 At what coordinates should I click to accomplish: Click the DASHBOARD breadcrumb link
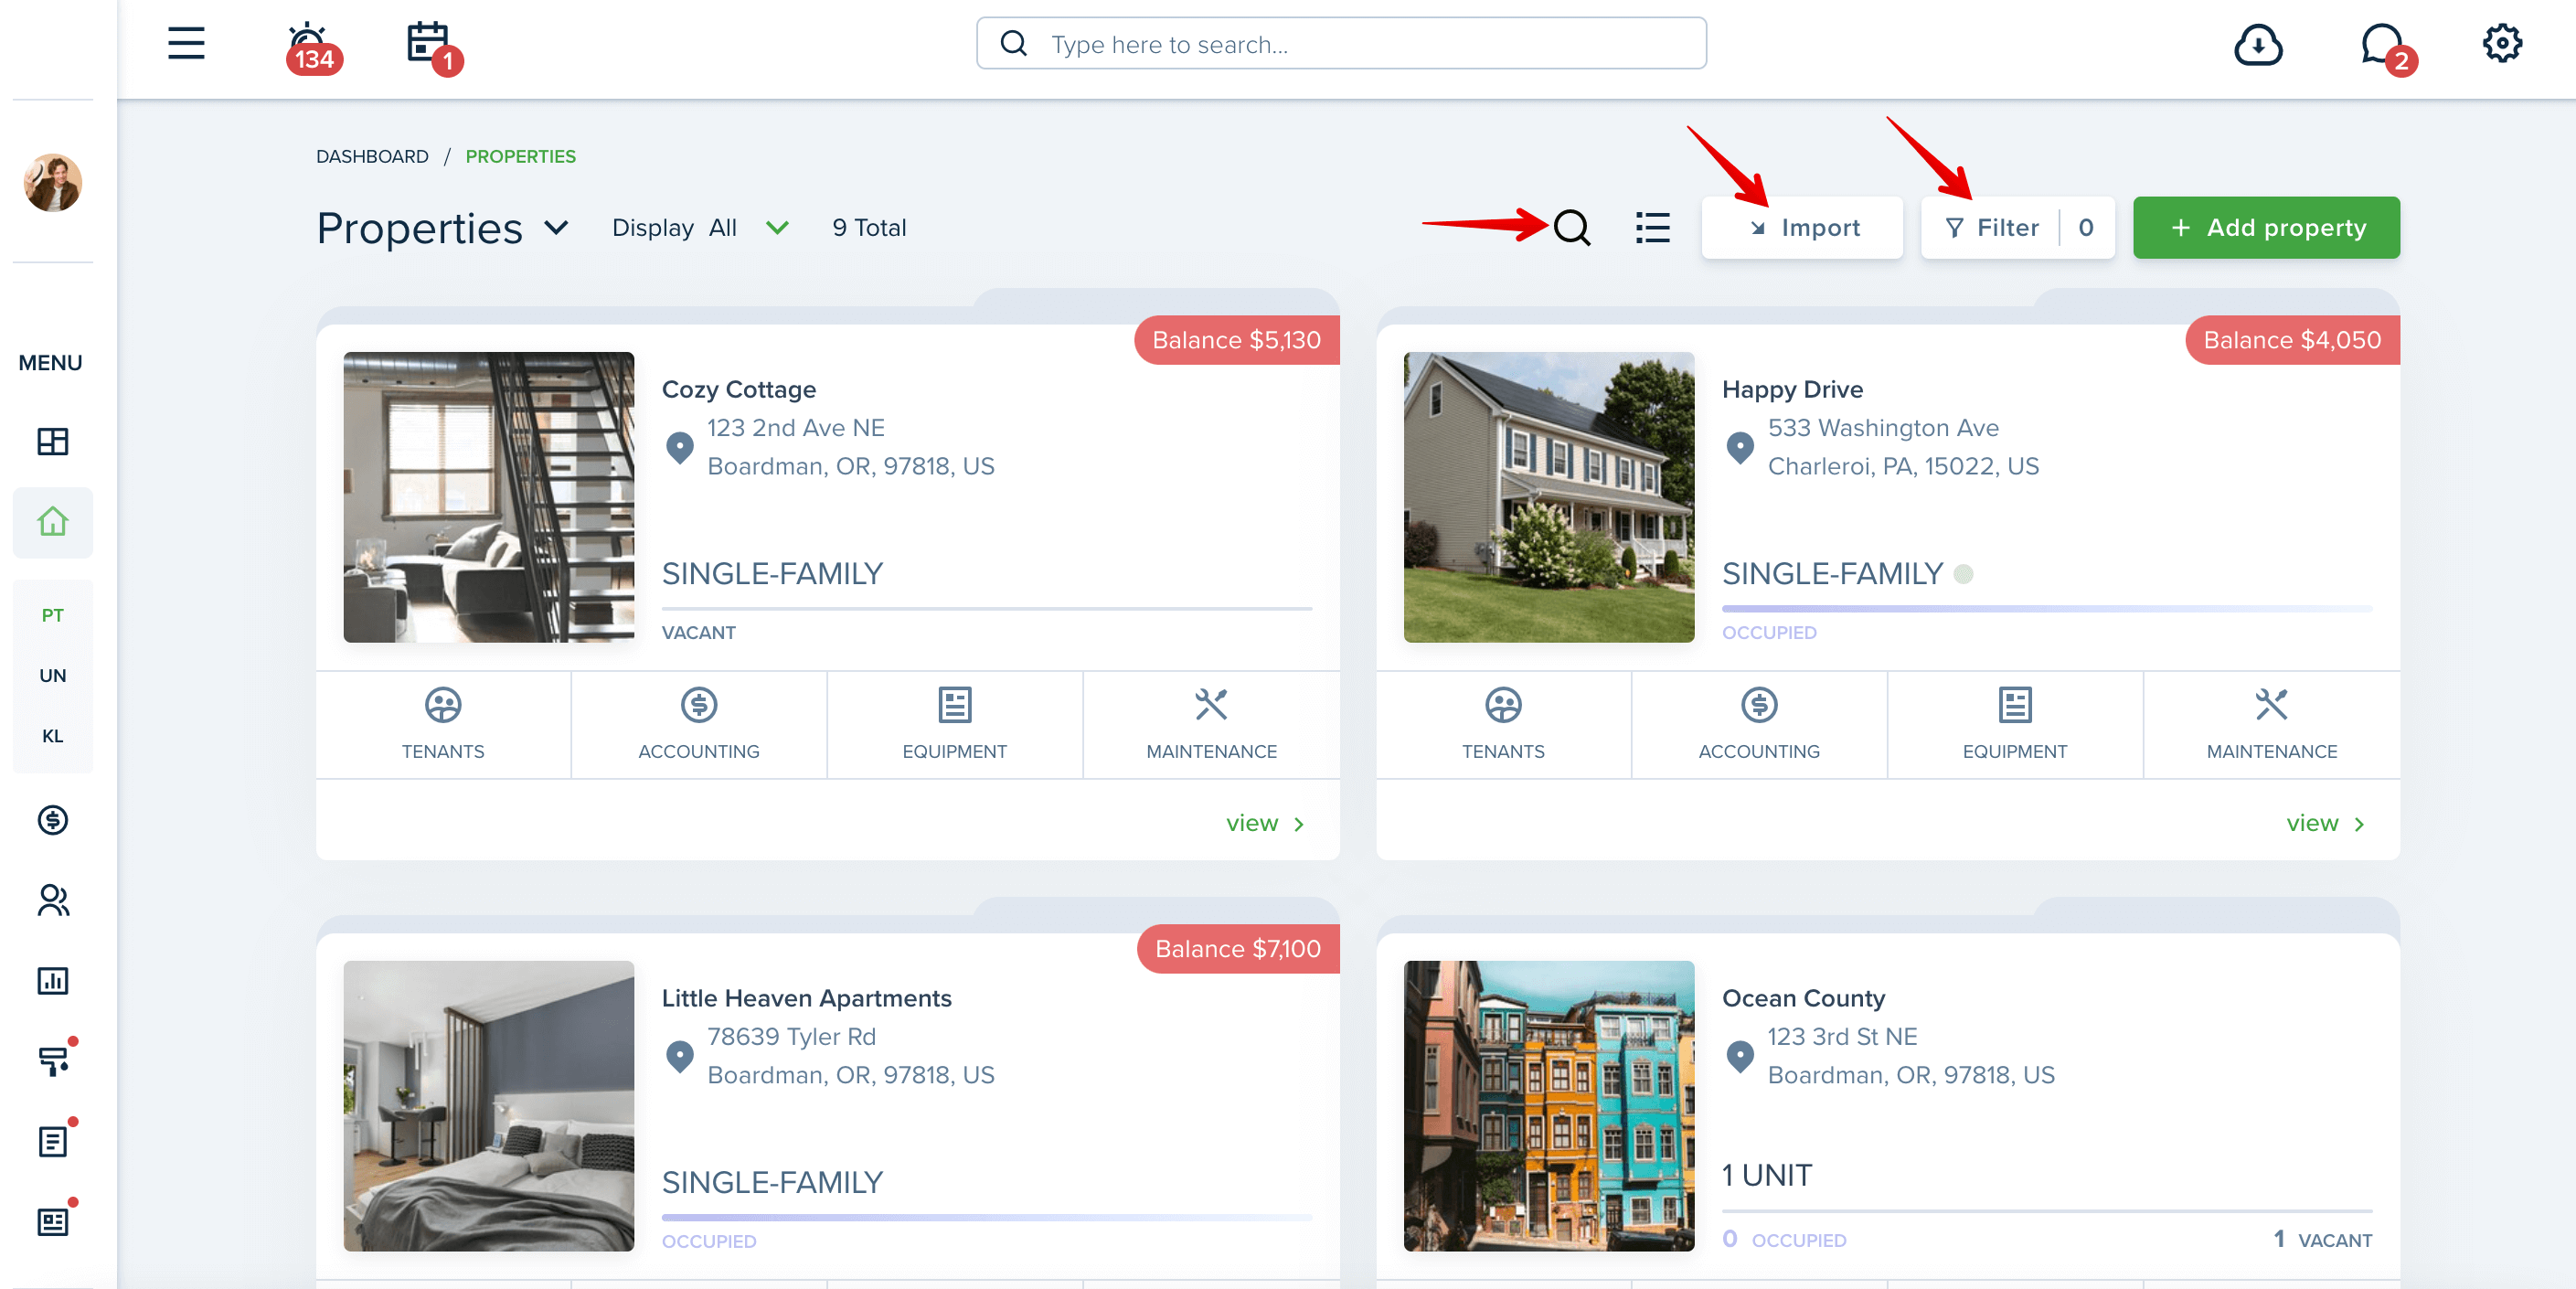click(372, 157)
